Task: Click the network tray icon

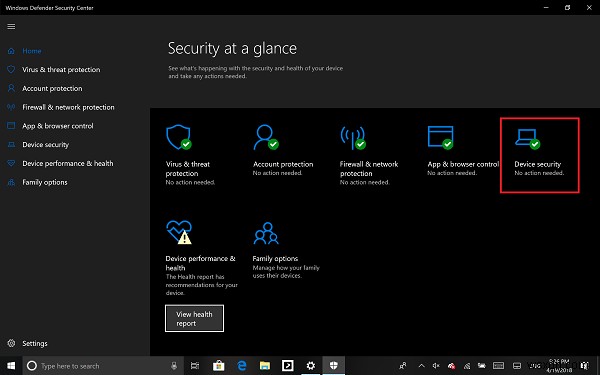Action: click(467, 366)
